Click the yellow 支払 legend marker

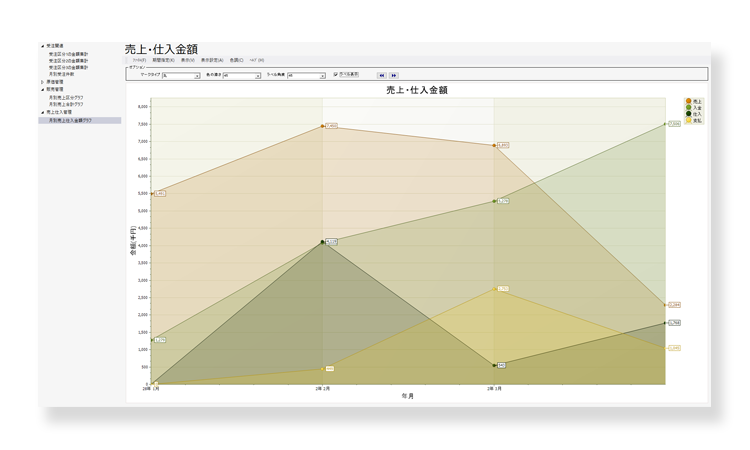[688, 120]
